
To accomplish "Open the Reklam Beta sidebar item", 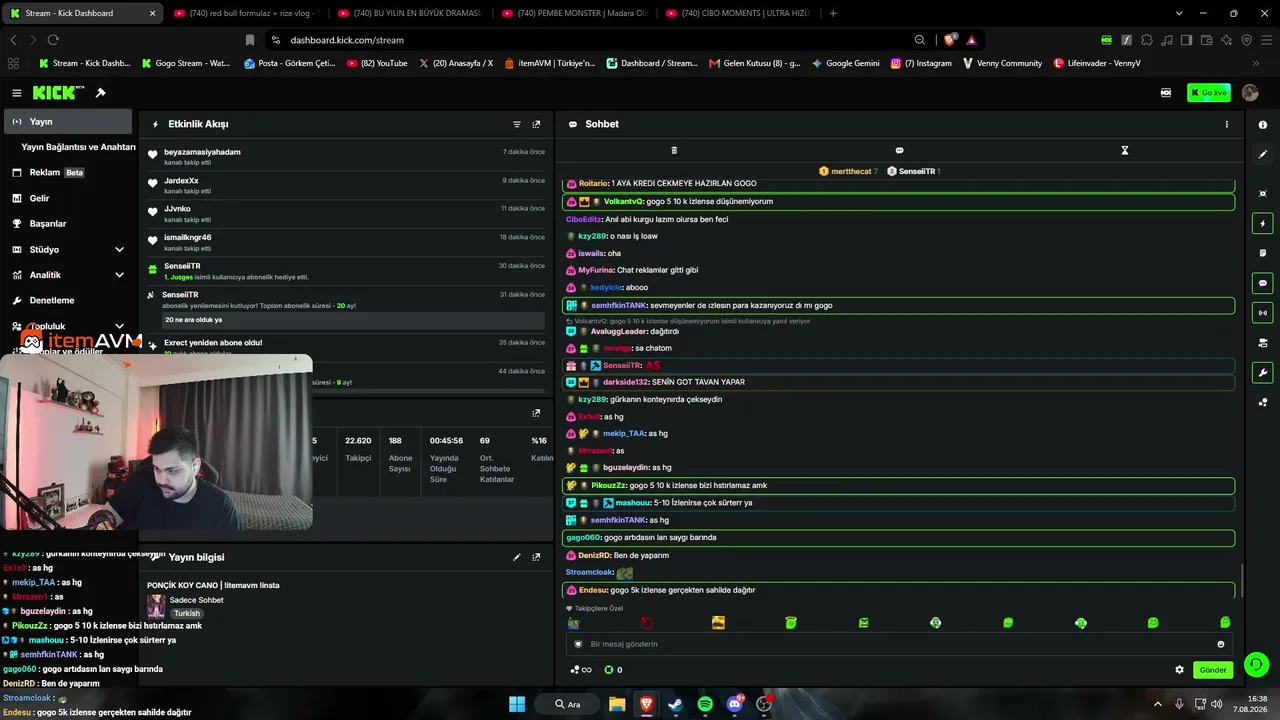I will point(66,172).
